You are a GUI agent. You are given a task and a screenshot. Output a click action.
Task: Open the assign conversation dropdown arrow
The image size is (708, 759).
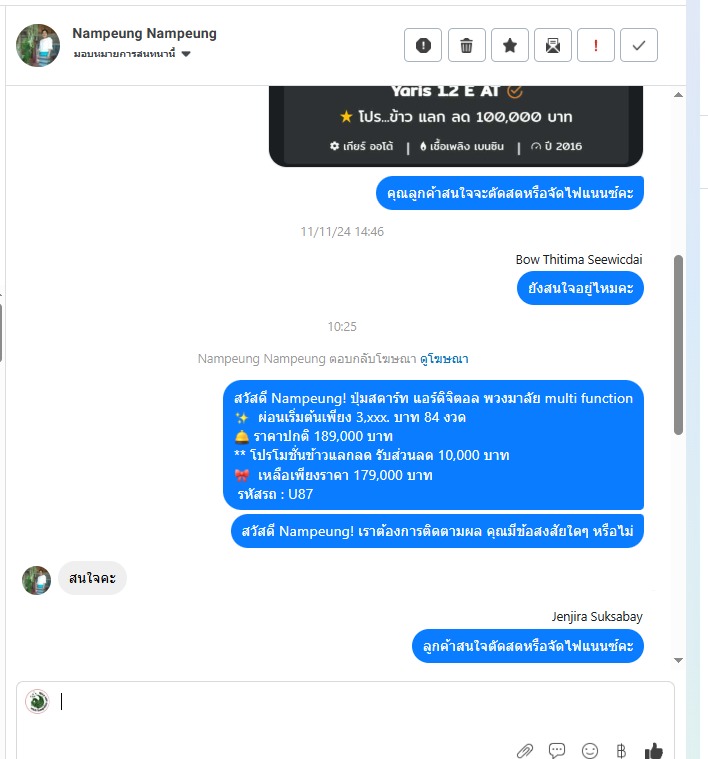tap(186, 54)
